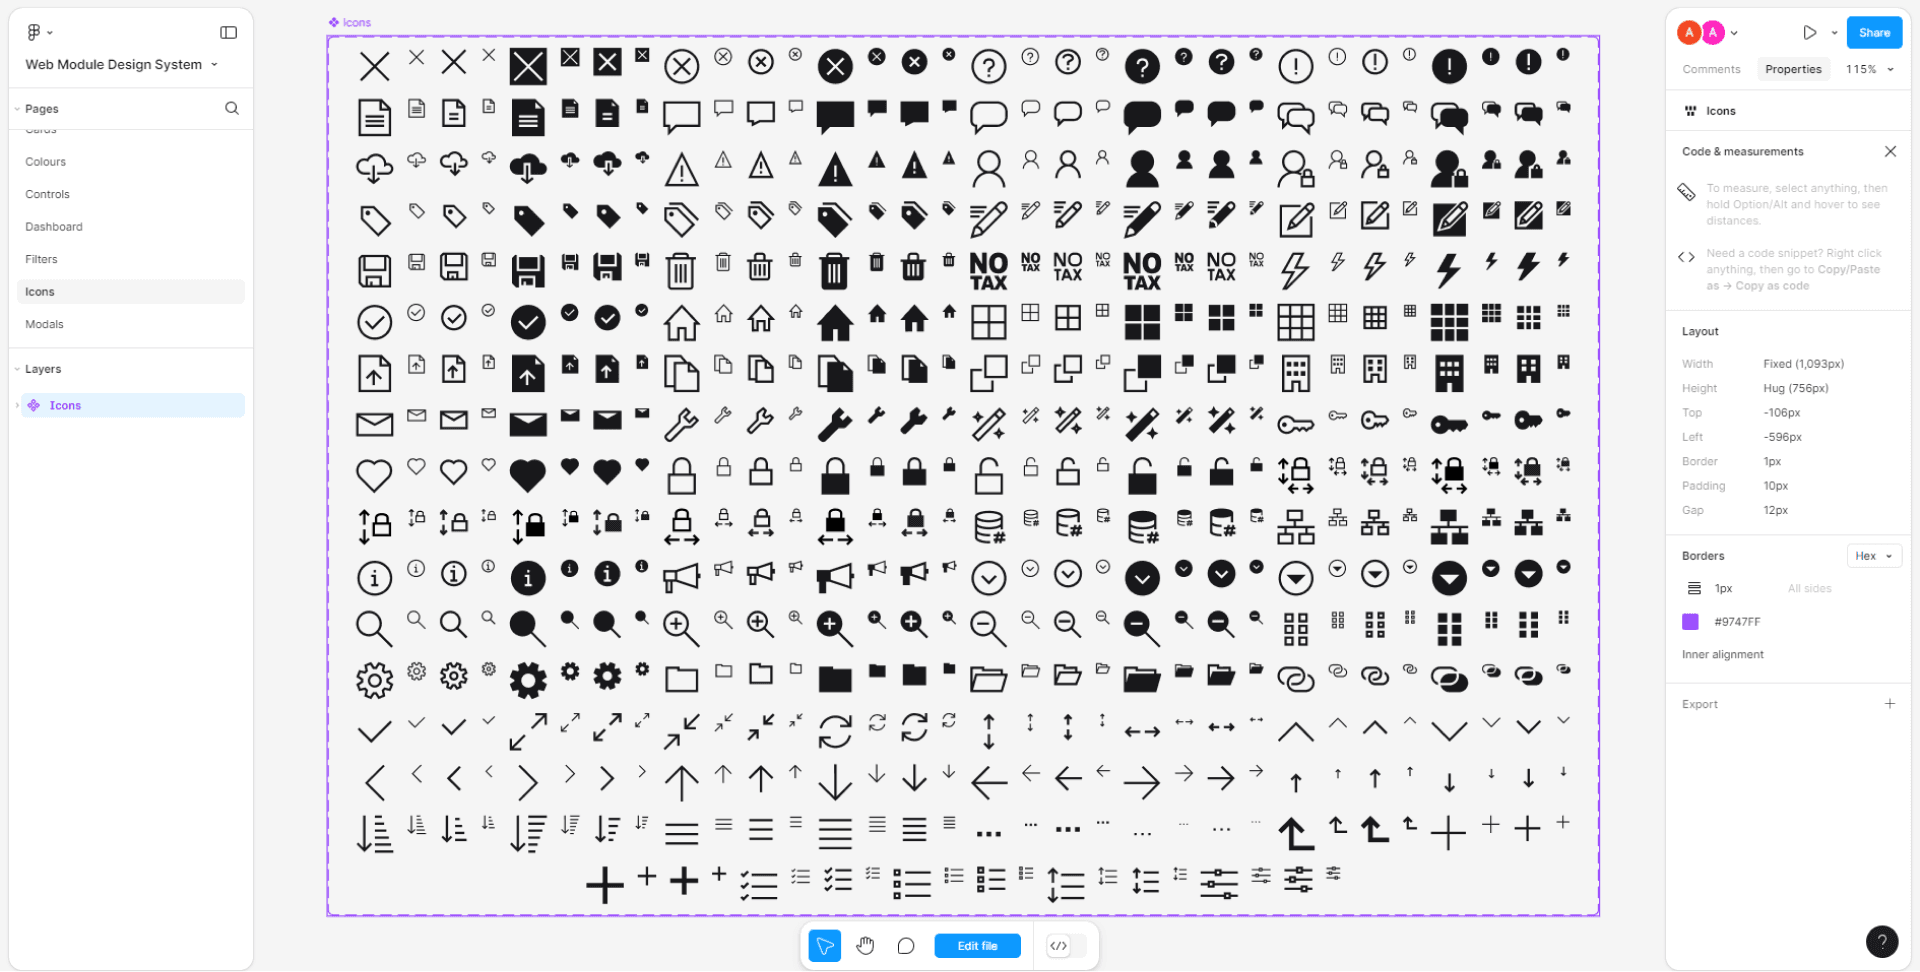Screen dimensions: 1920x972
Task: Toggle the left sidebar collapse control
Action: pyautogui.click(x=228, y=32)
